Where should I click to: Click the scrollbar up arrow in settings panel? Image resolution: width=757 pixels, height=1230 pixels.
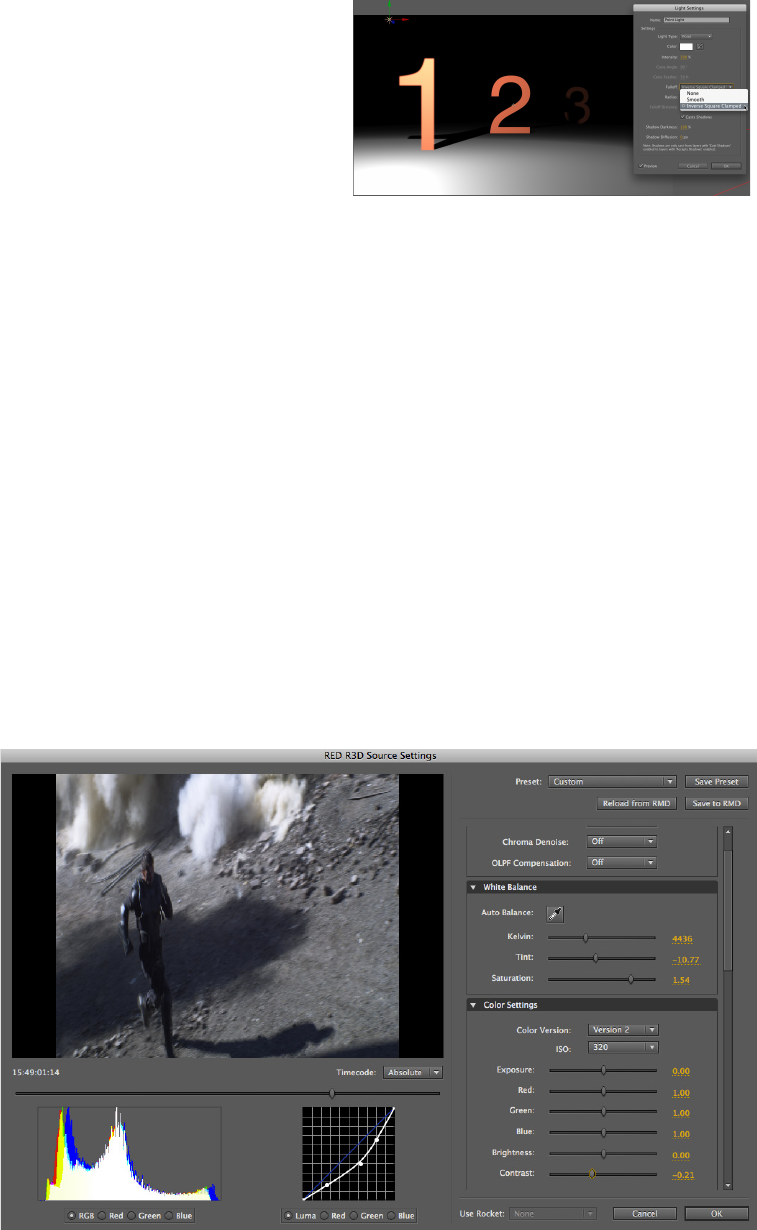727,830
